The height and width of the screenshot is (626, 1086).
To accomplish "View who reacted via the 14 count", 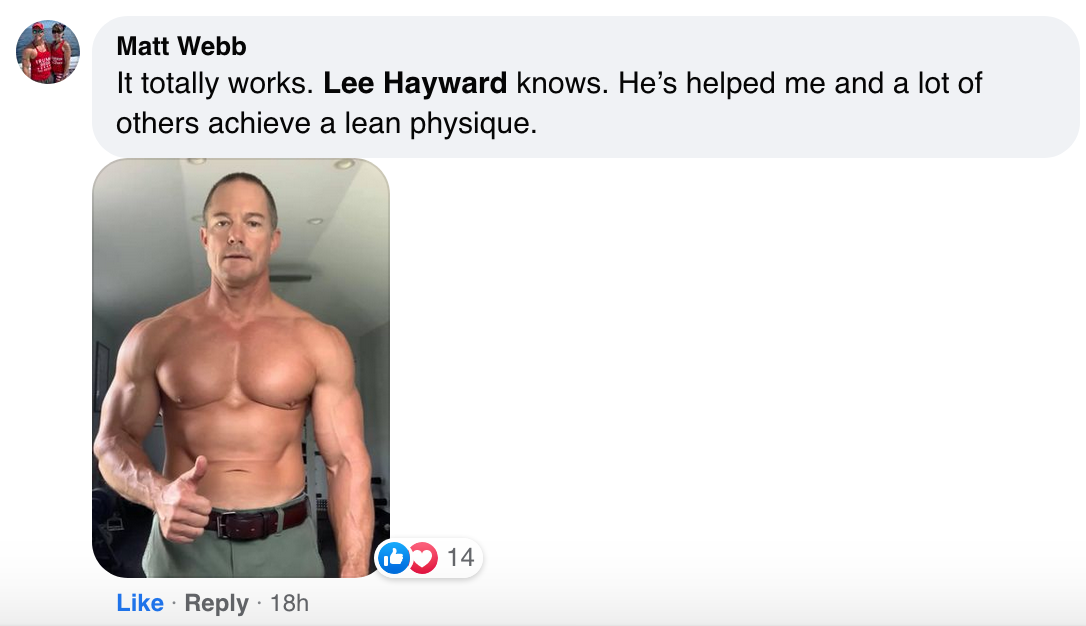I will (x=461, y=557).
